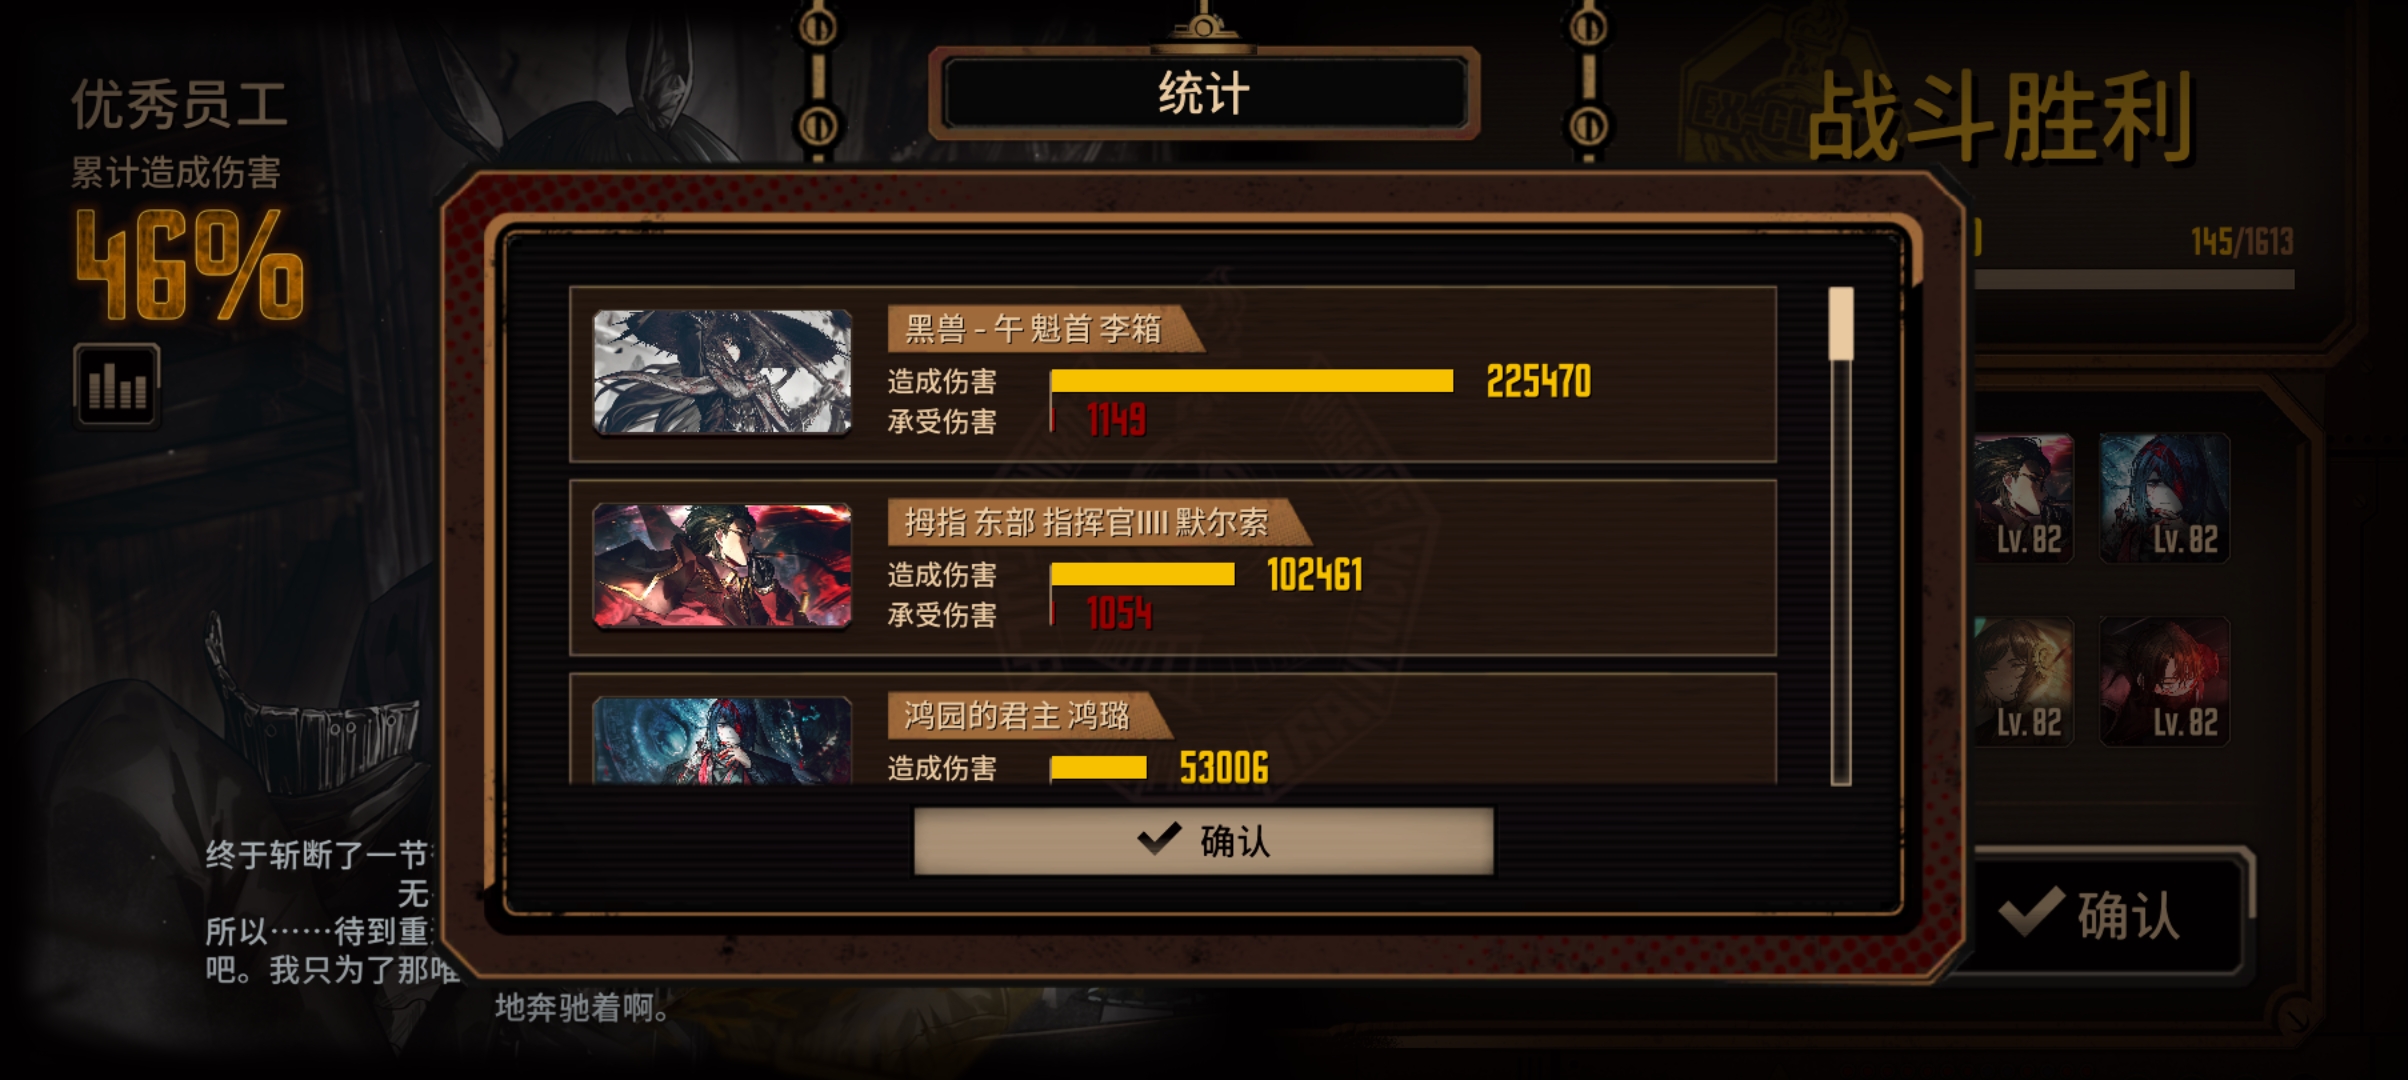
Task: Click top-left Lv.82 character icon on right
Action: coord(2024,498)
